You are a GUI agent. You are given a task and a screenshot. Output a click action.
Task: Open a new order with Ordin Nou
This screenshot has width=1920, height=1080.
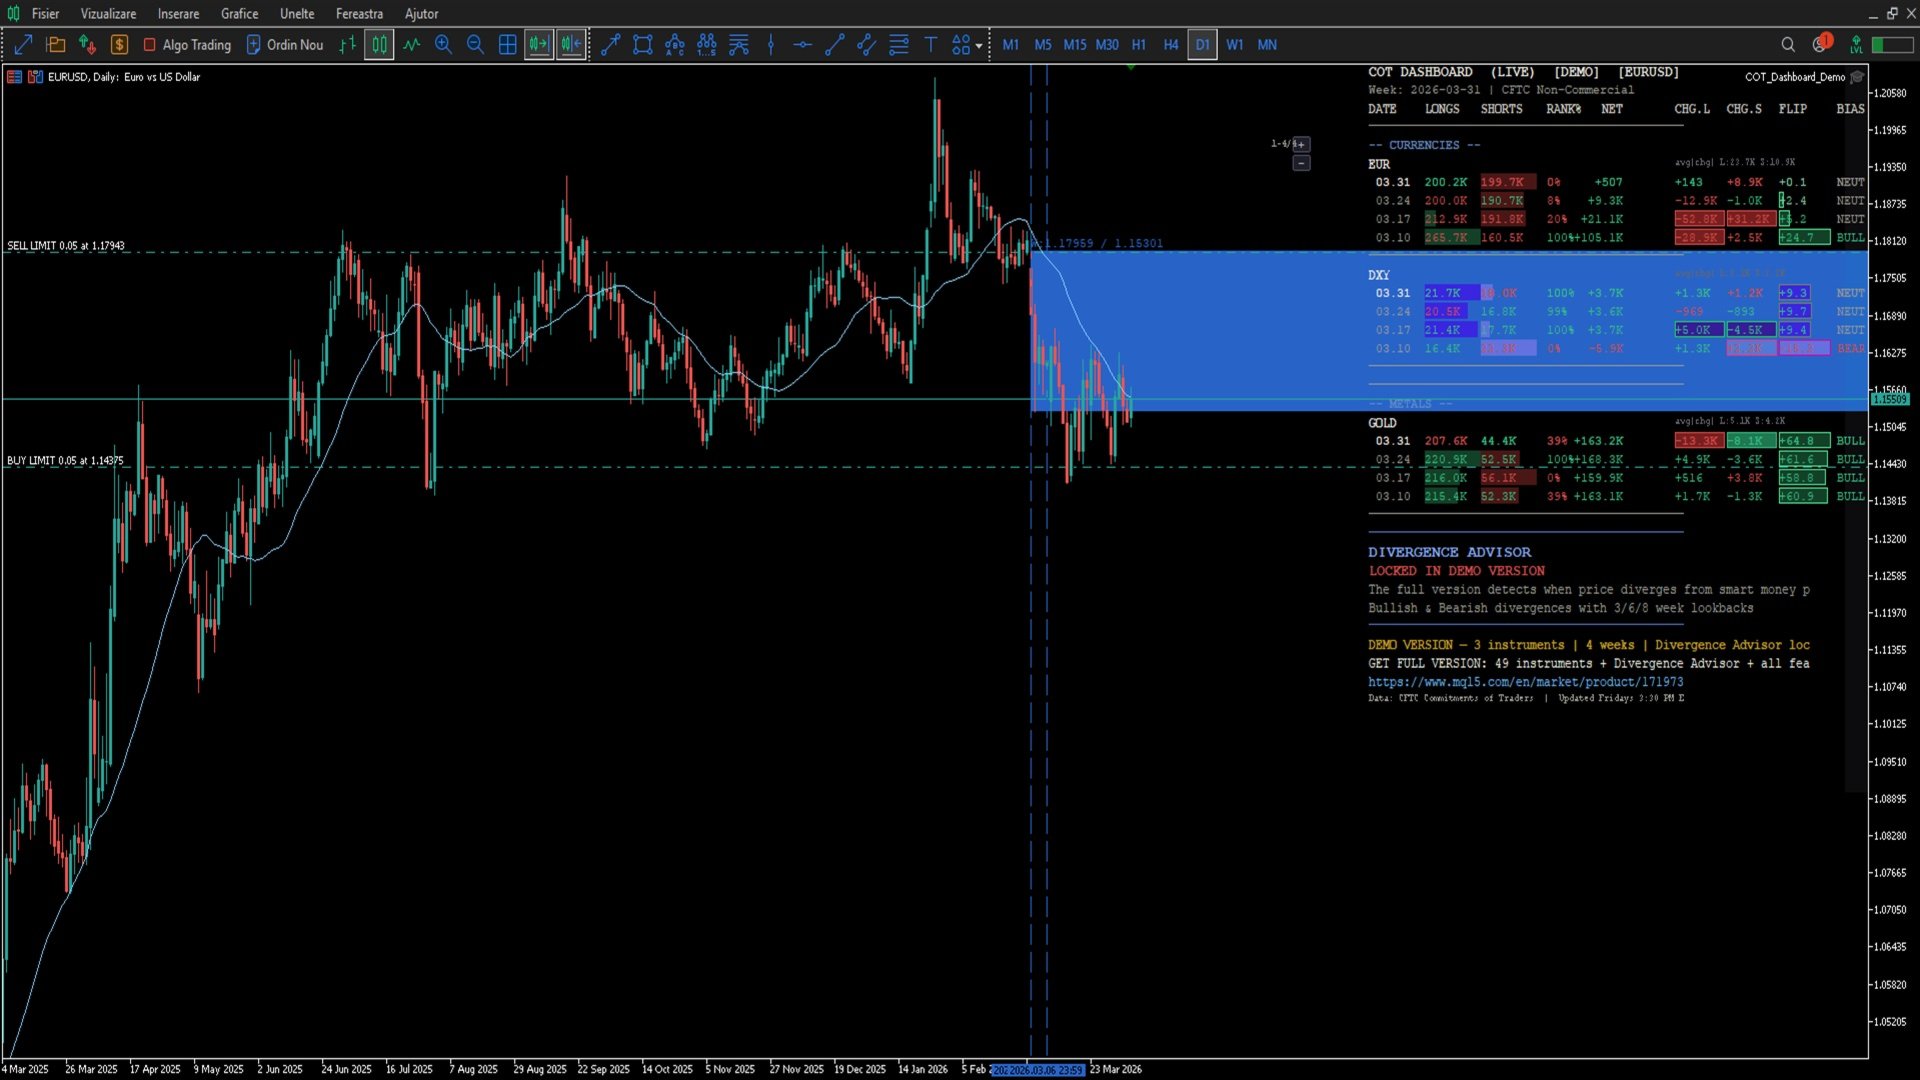point(285,45)
